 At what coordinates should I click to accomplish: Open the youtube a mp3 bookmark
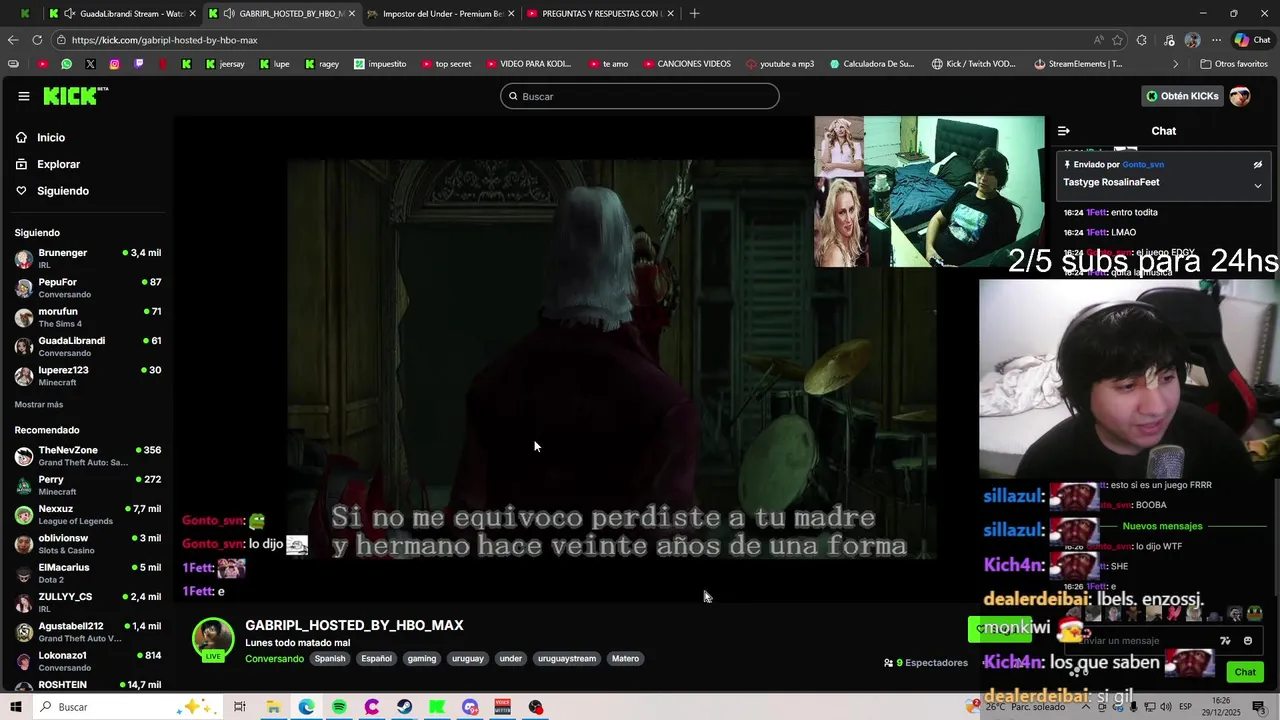(779, 64)
